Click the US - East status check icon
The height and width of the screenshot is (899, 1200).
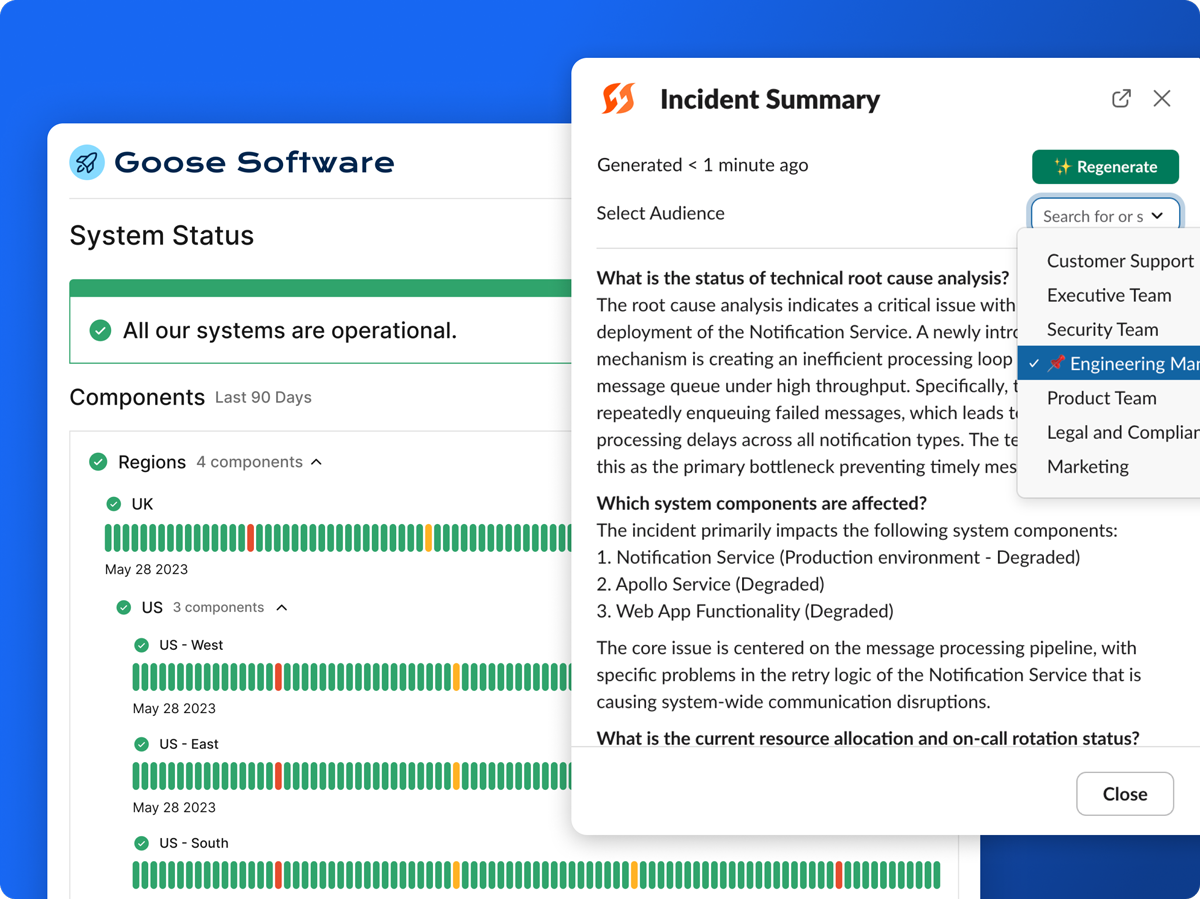[x=141, y=744]
